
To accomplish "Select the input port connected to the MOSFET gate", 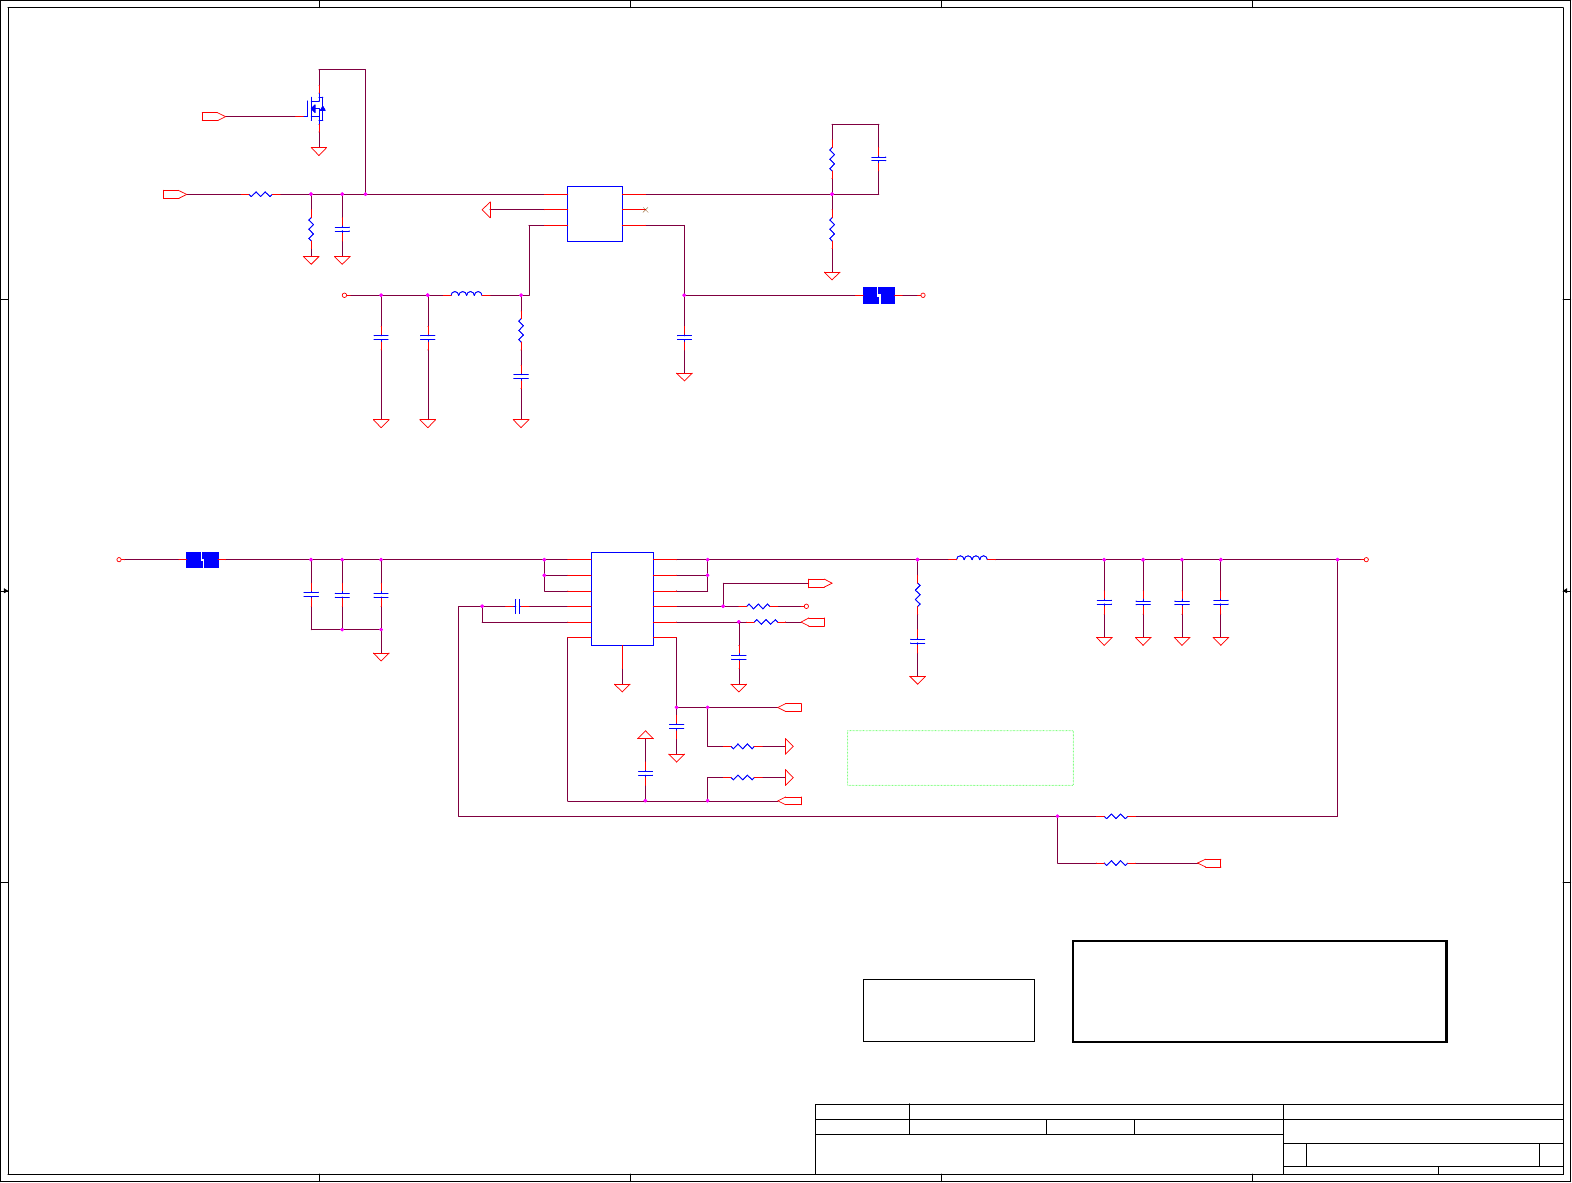I will 213,117.
